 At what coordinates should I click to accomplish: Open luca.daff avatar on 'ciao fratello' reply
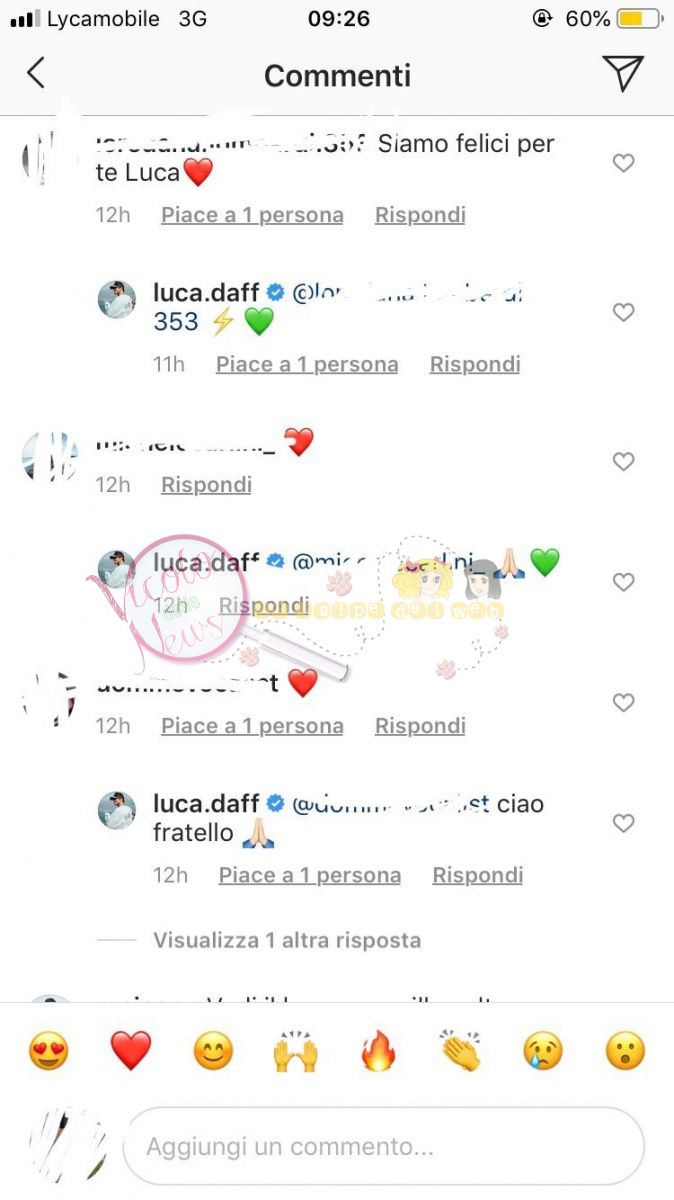click(x=116, y=810)
